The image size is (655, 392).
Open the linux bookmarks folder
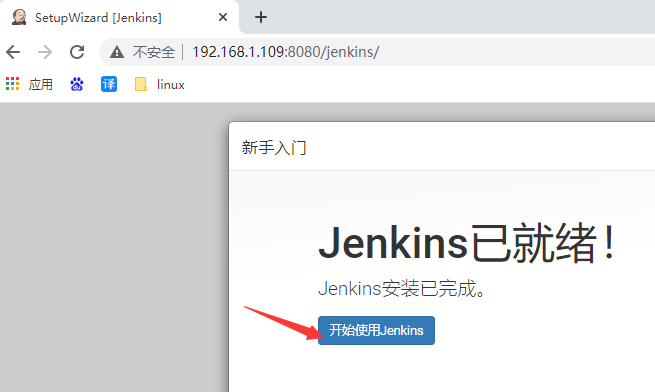pos(160,84)
